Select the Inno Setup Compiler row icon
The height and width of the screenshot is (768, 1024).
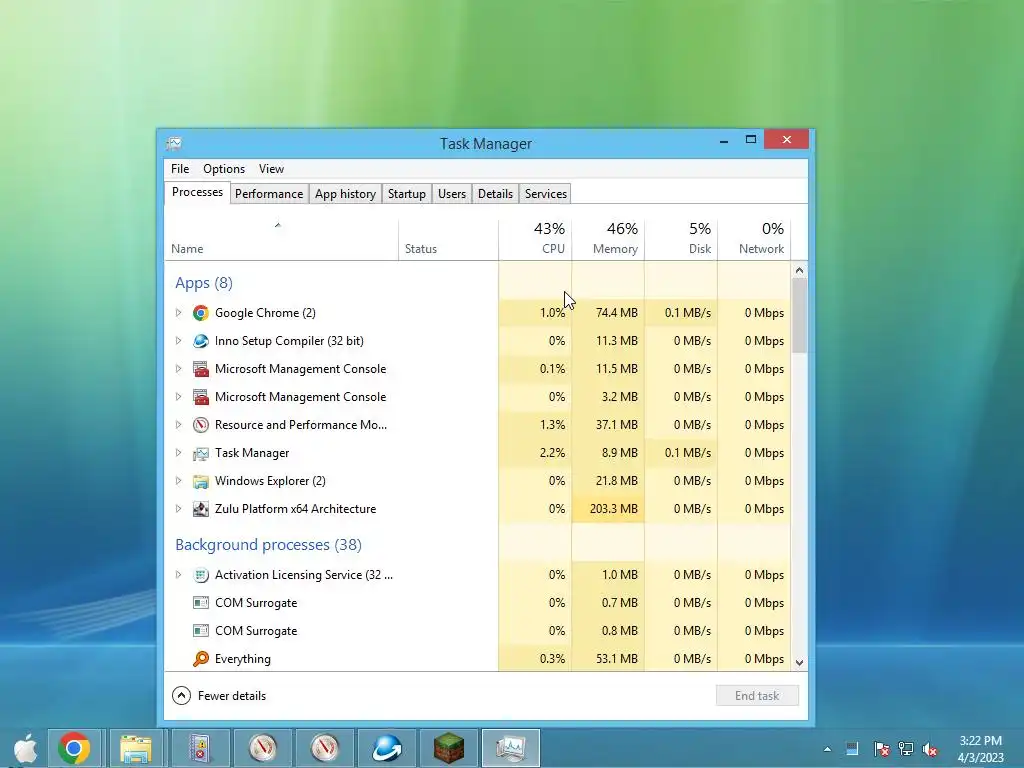point(200,341)
